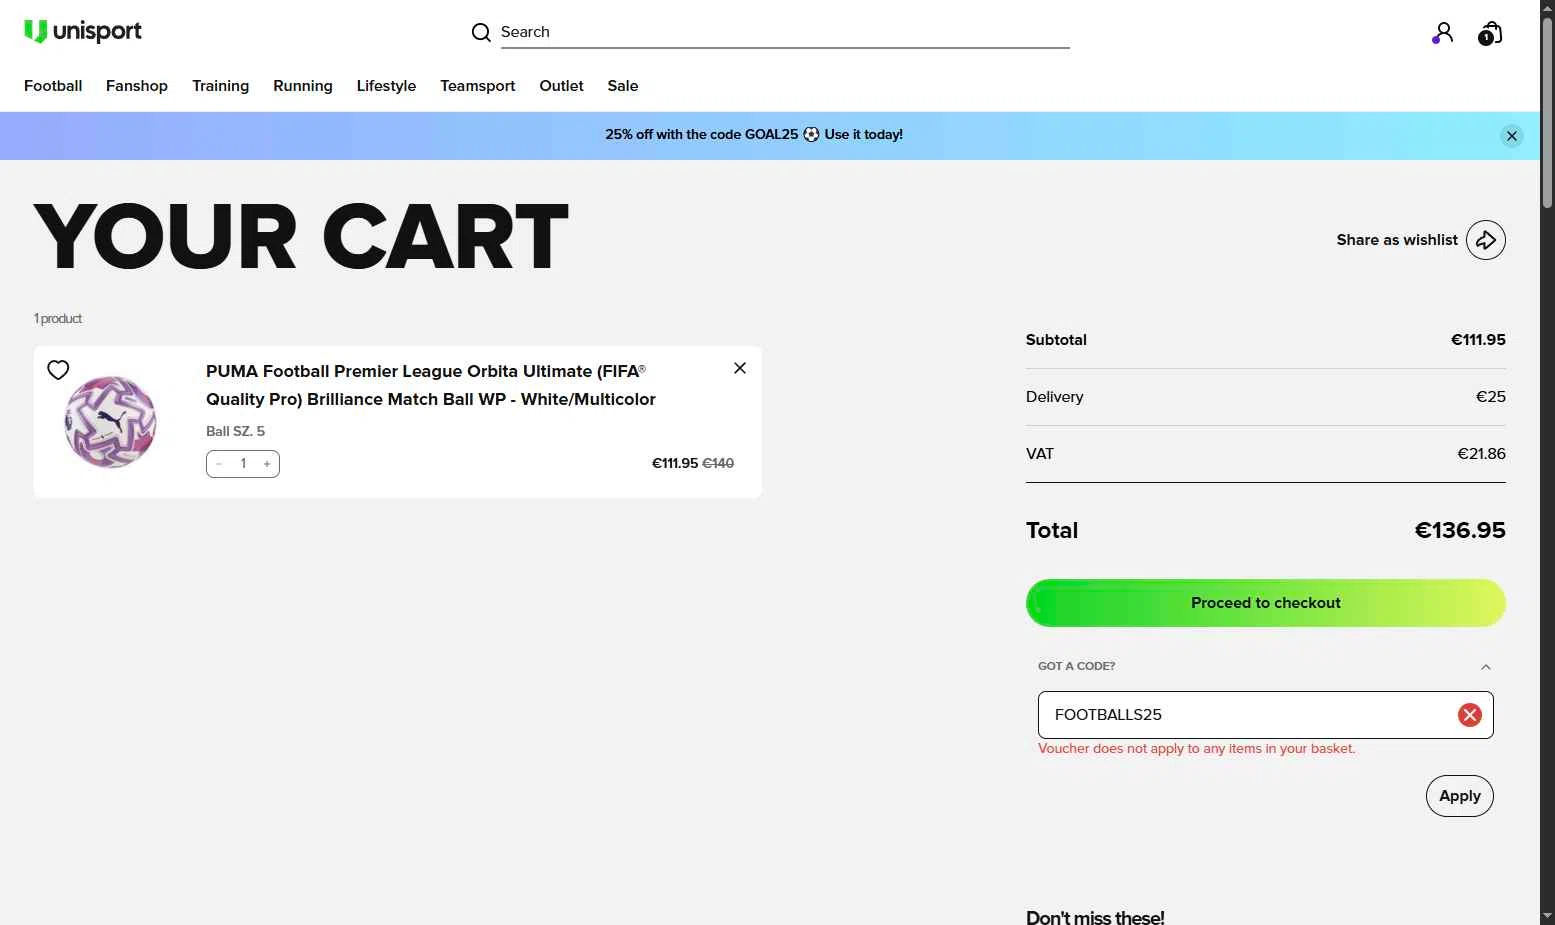This screenshot has width=1555, height=925.
Task: Click the scrollbar down arrow
Action: pos(1547,916)
